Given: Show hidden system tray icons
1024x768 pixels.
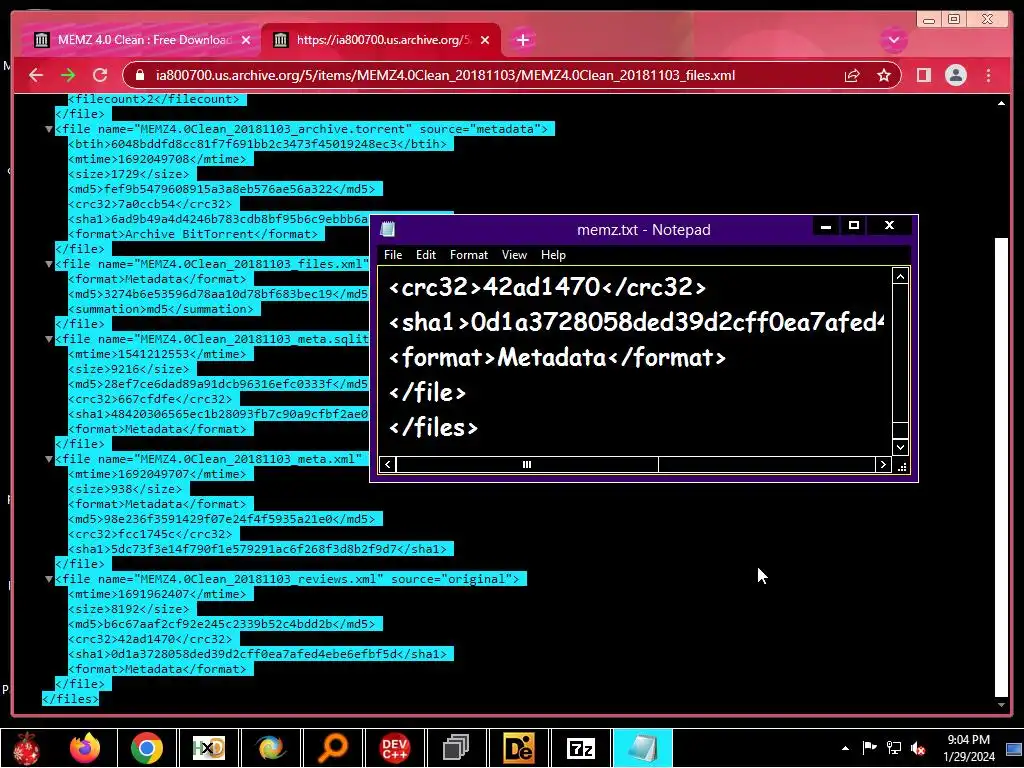Looking at the screenshot, I should [x=845, y=748].
